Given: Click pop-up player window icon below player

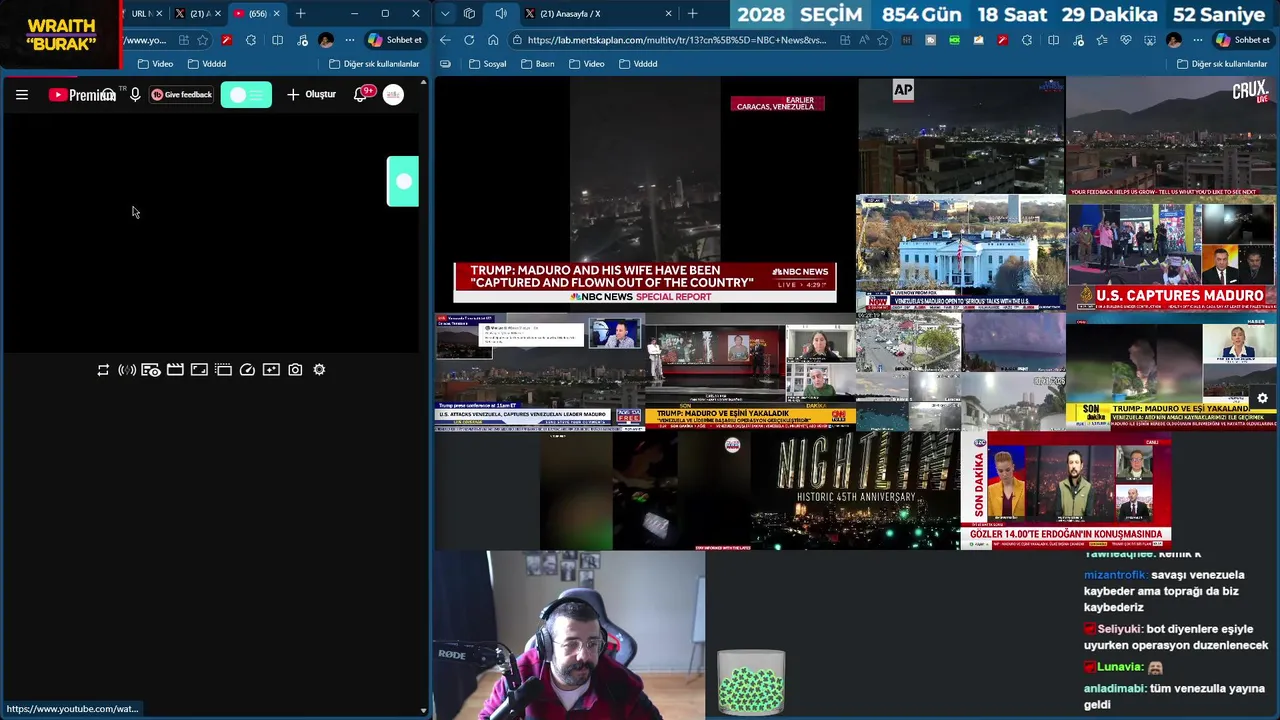Looking at the screenshot, I should (223, 370).
